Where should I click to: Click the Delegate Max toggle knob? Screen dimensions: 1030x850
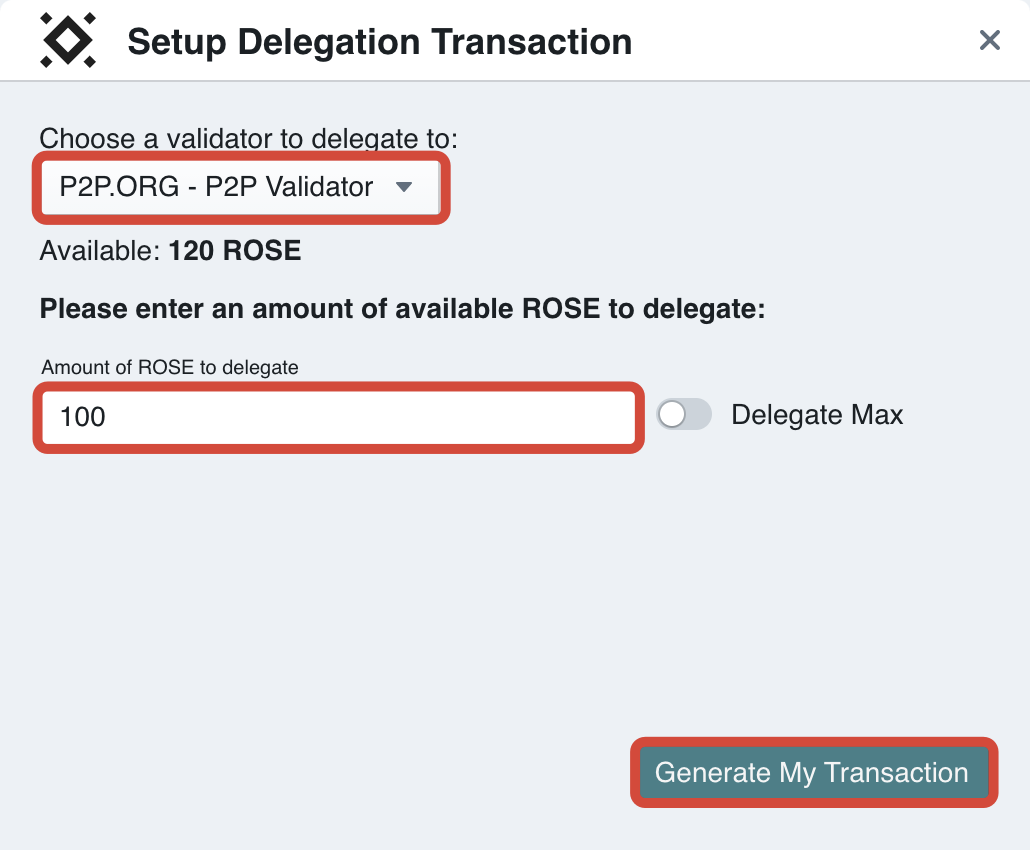(672, 415)
